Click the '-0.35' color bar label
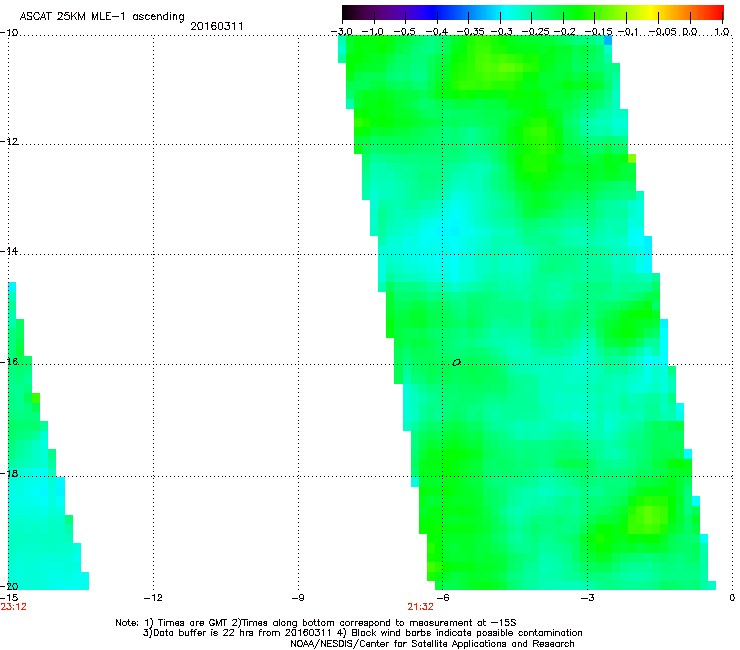 [x=469, y=32]
